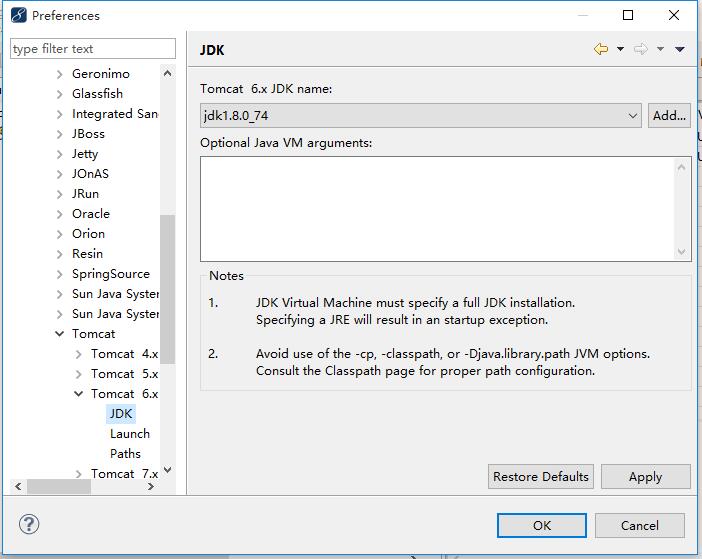Open the back history dropdown arrow

pos(621,48)
